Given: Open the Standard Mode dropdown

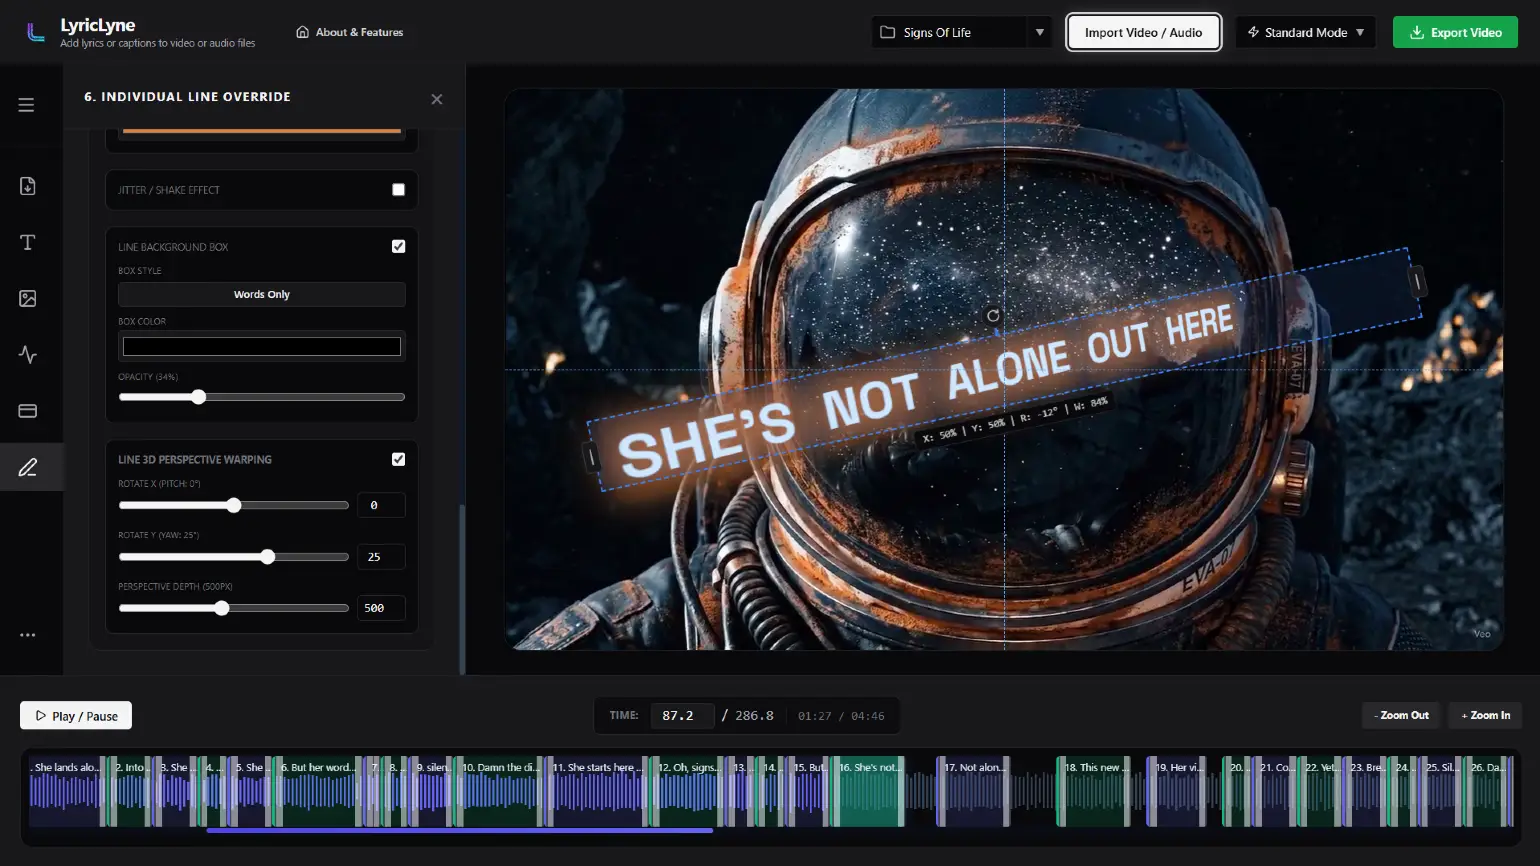Looking at the screenshot, I should click(x=1305, y=33).
